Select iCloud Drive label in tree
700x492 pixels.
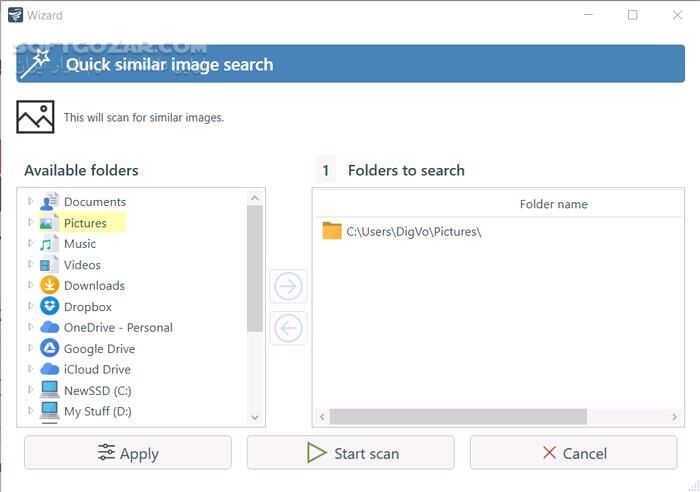97,369
